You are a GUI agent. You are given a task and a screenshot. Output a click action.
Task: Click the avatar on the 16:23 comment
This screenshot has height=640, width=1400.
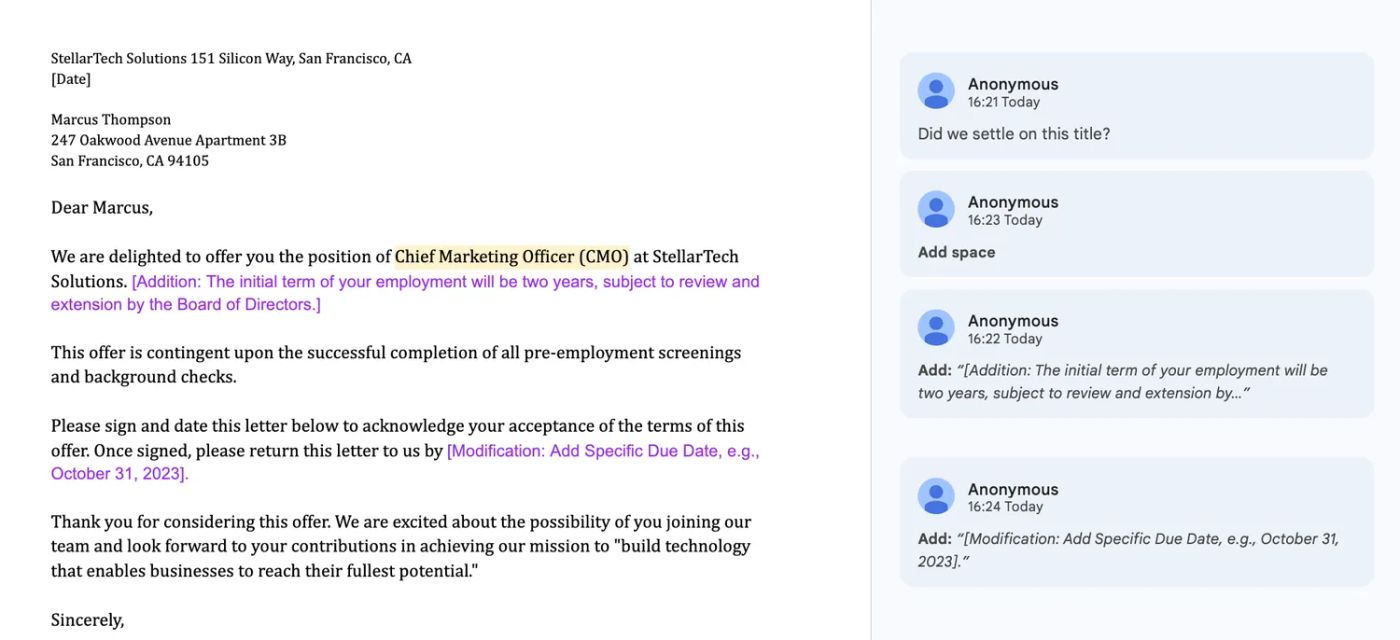(x=936, y=209)
